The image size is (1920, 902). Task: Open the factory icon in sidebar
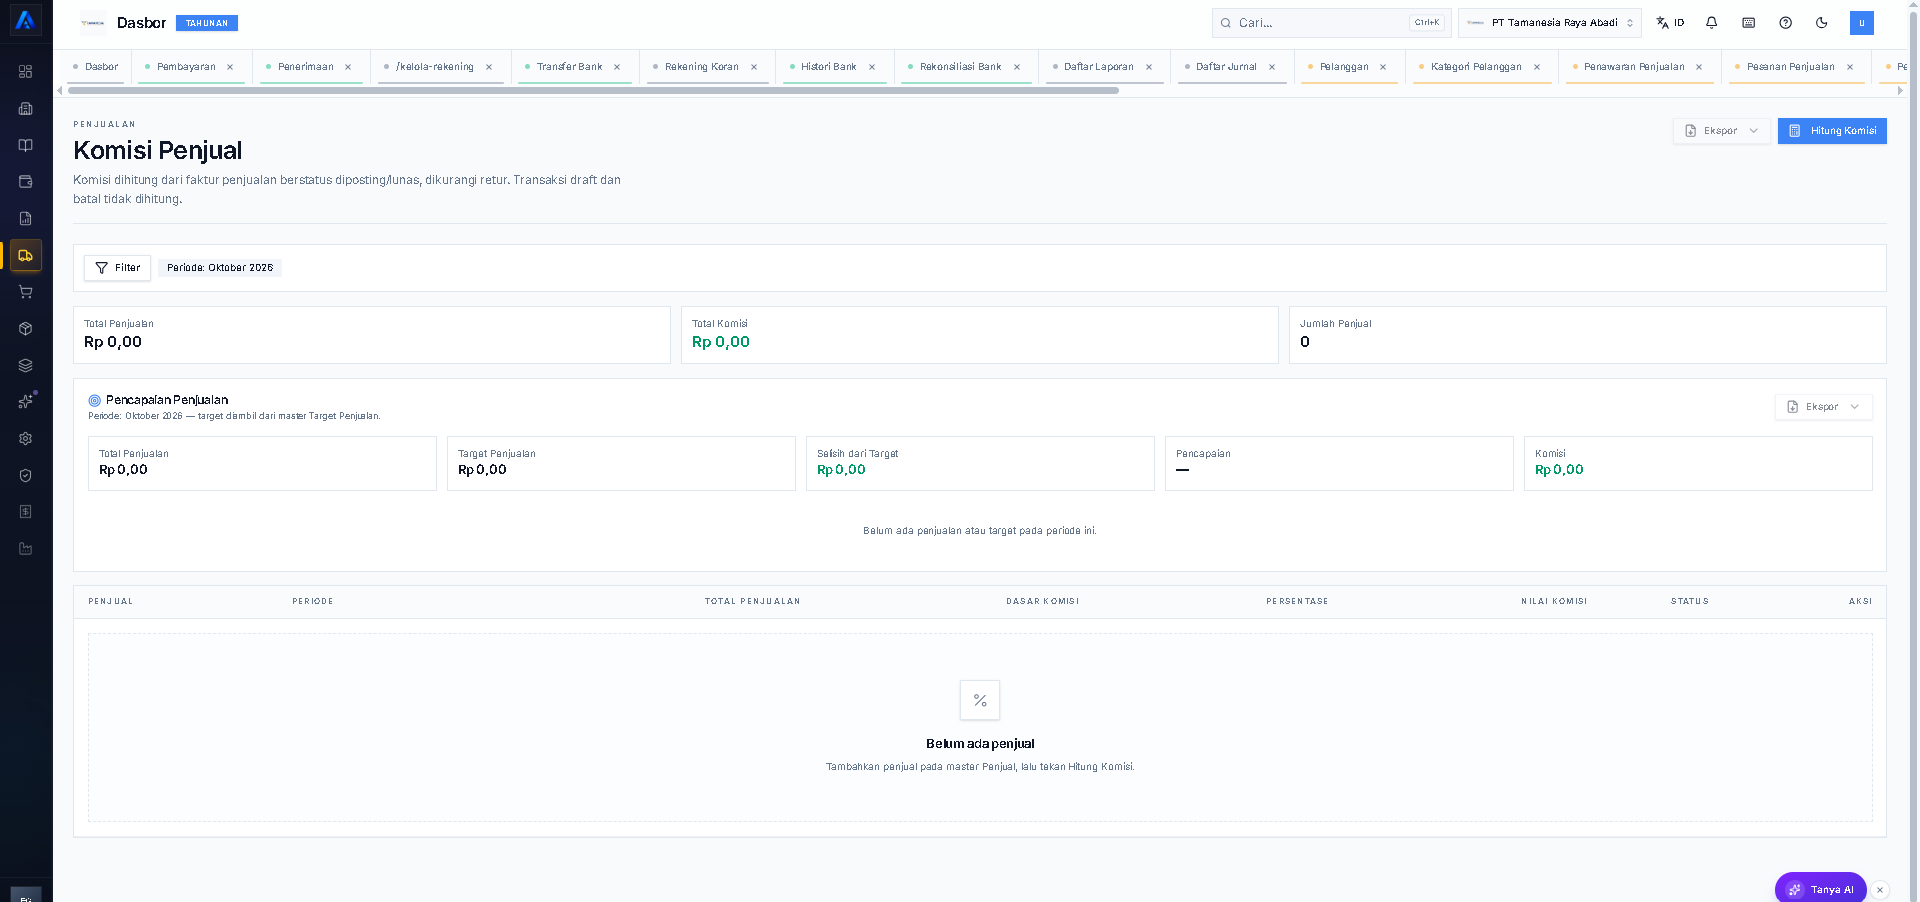tap(26, 548)
